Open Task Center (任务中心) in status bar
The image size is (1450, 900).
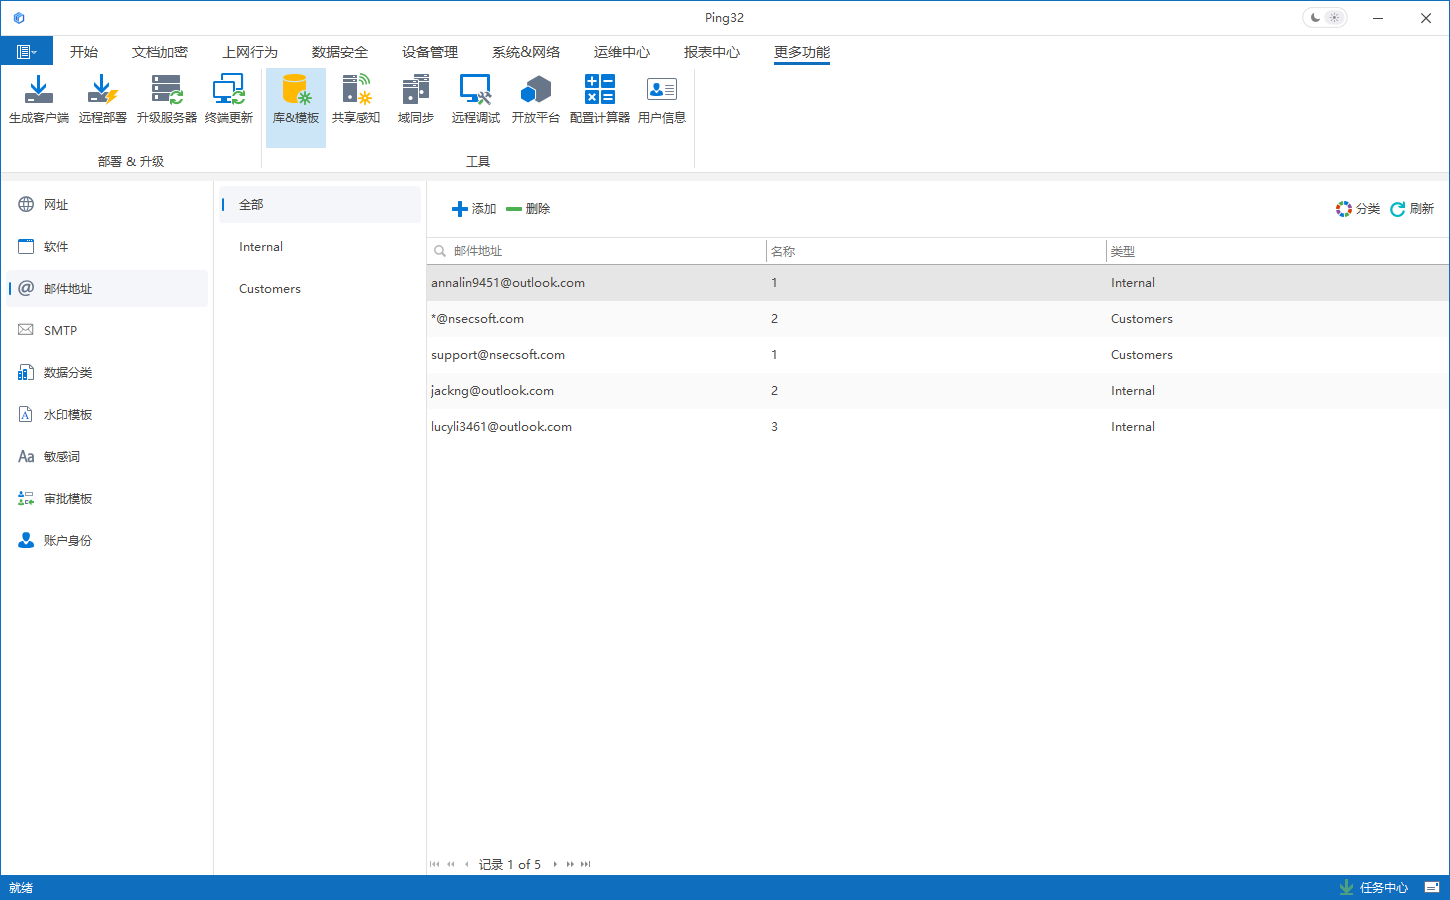click(1374, 888)
